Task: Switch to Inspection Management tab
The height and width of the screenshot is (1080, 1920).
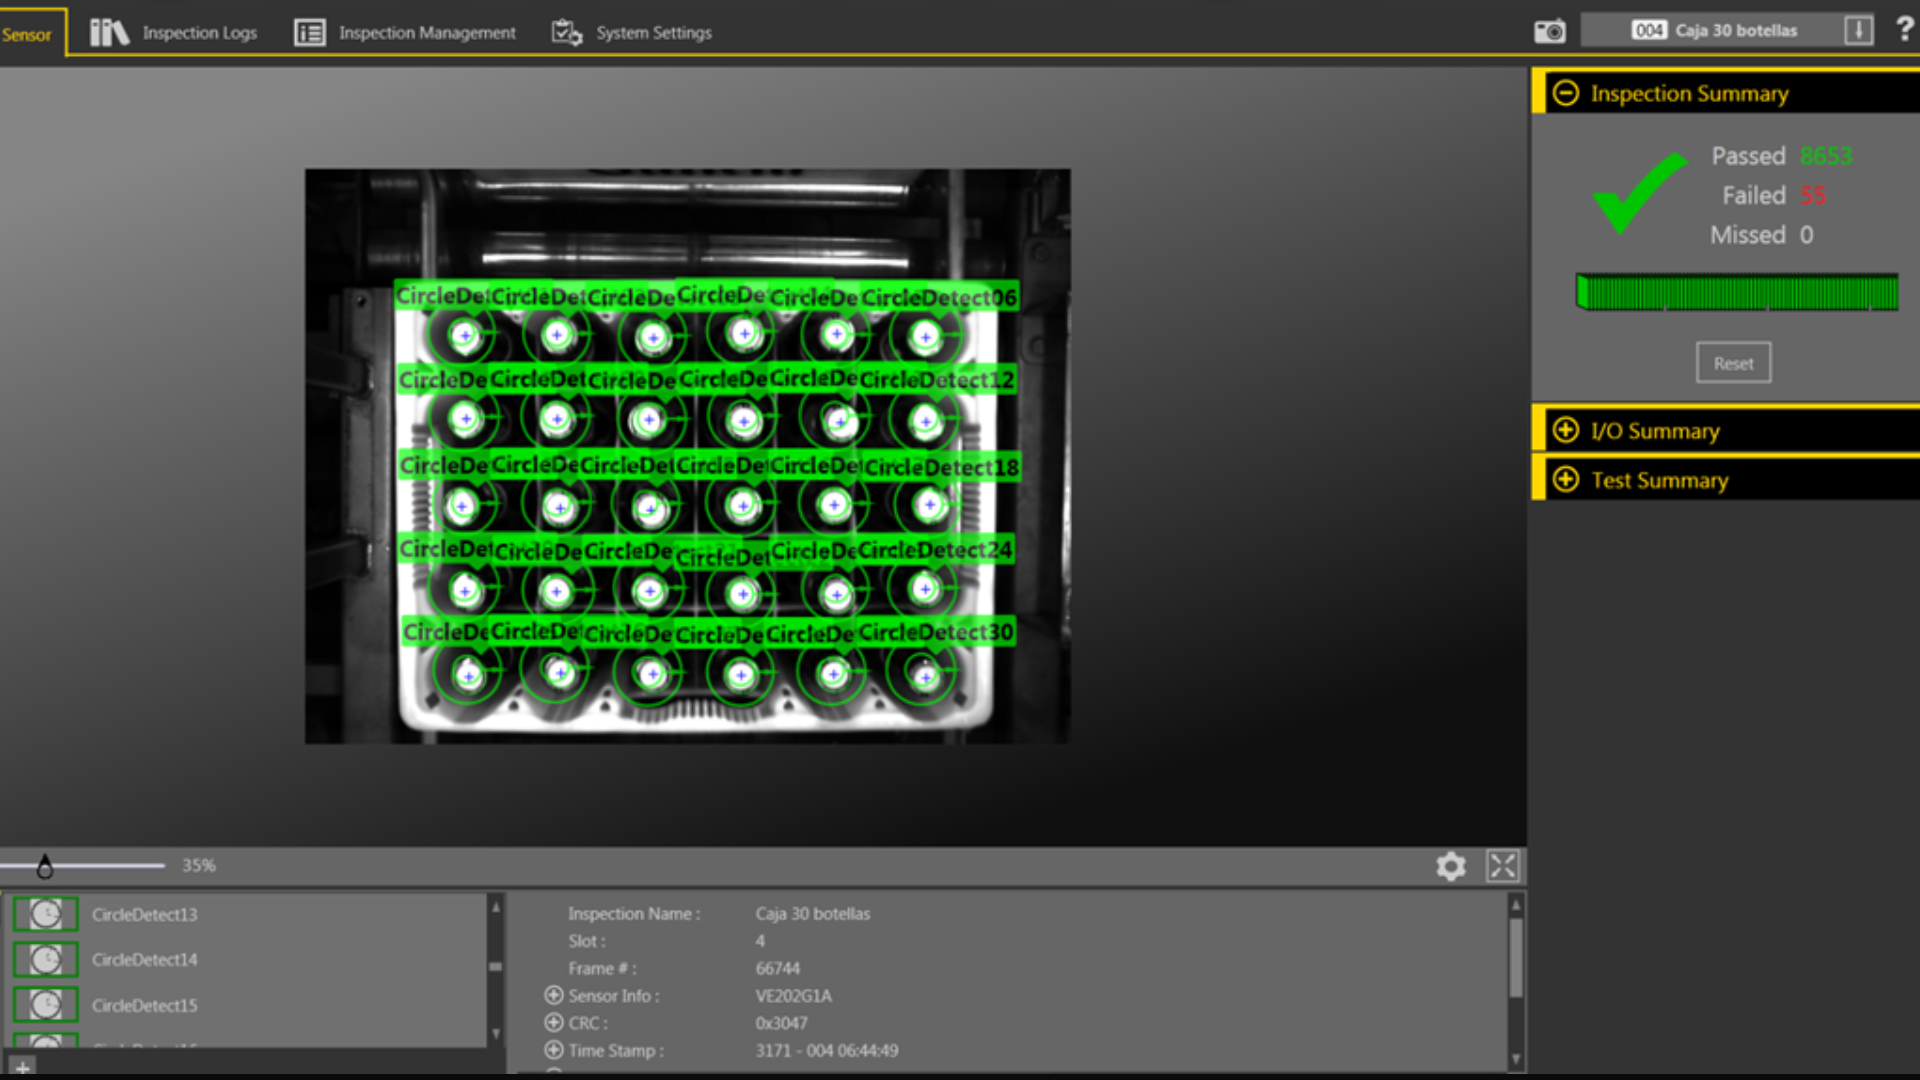Action: pyautogui.click(x=405, y=33)
